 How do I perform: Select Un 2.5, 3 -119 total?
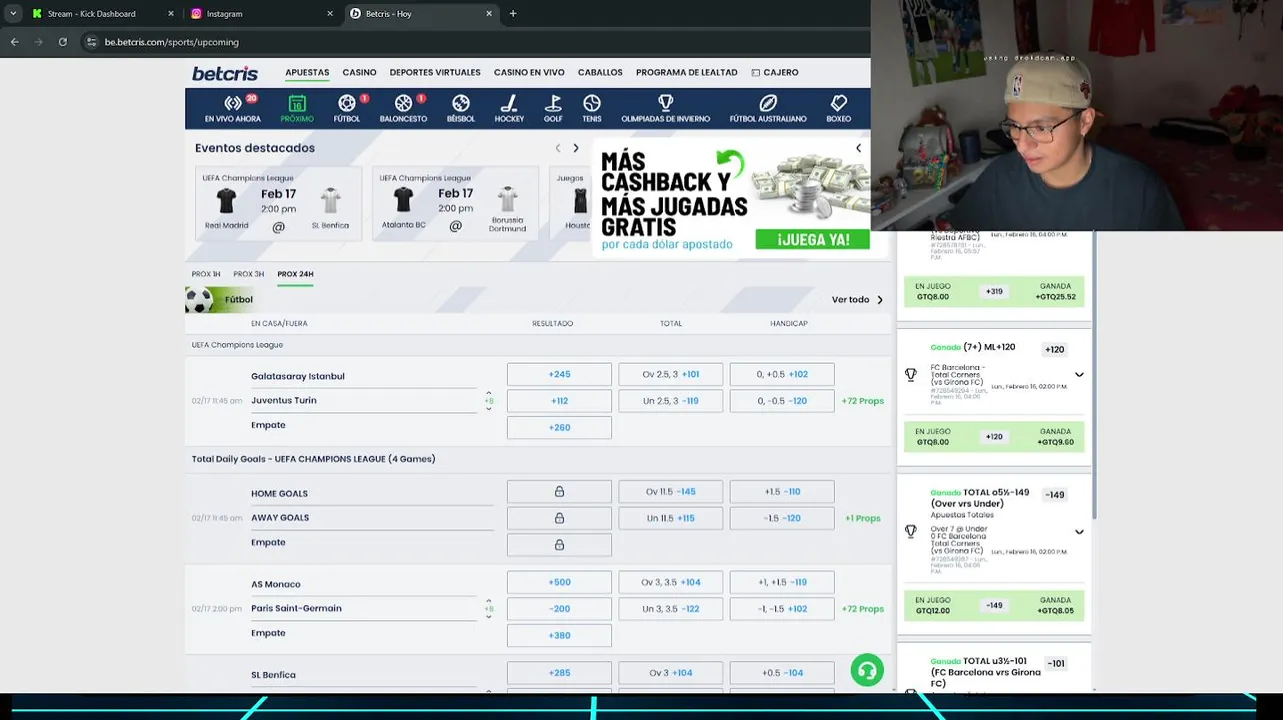click(x=670, y=401)
